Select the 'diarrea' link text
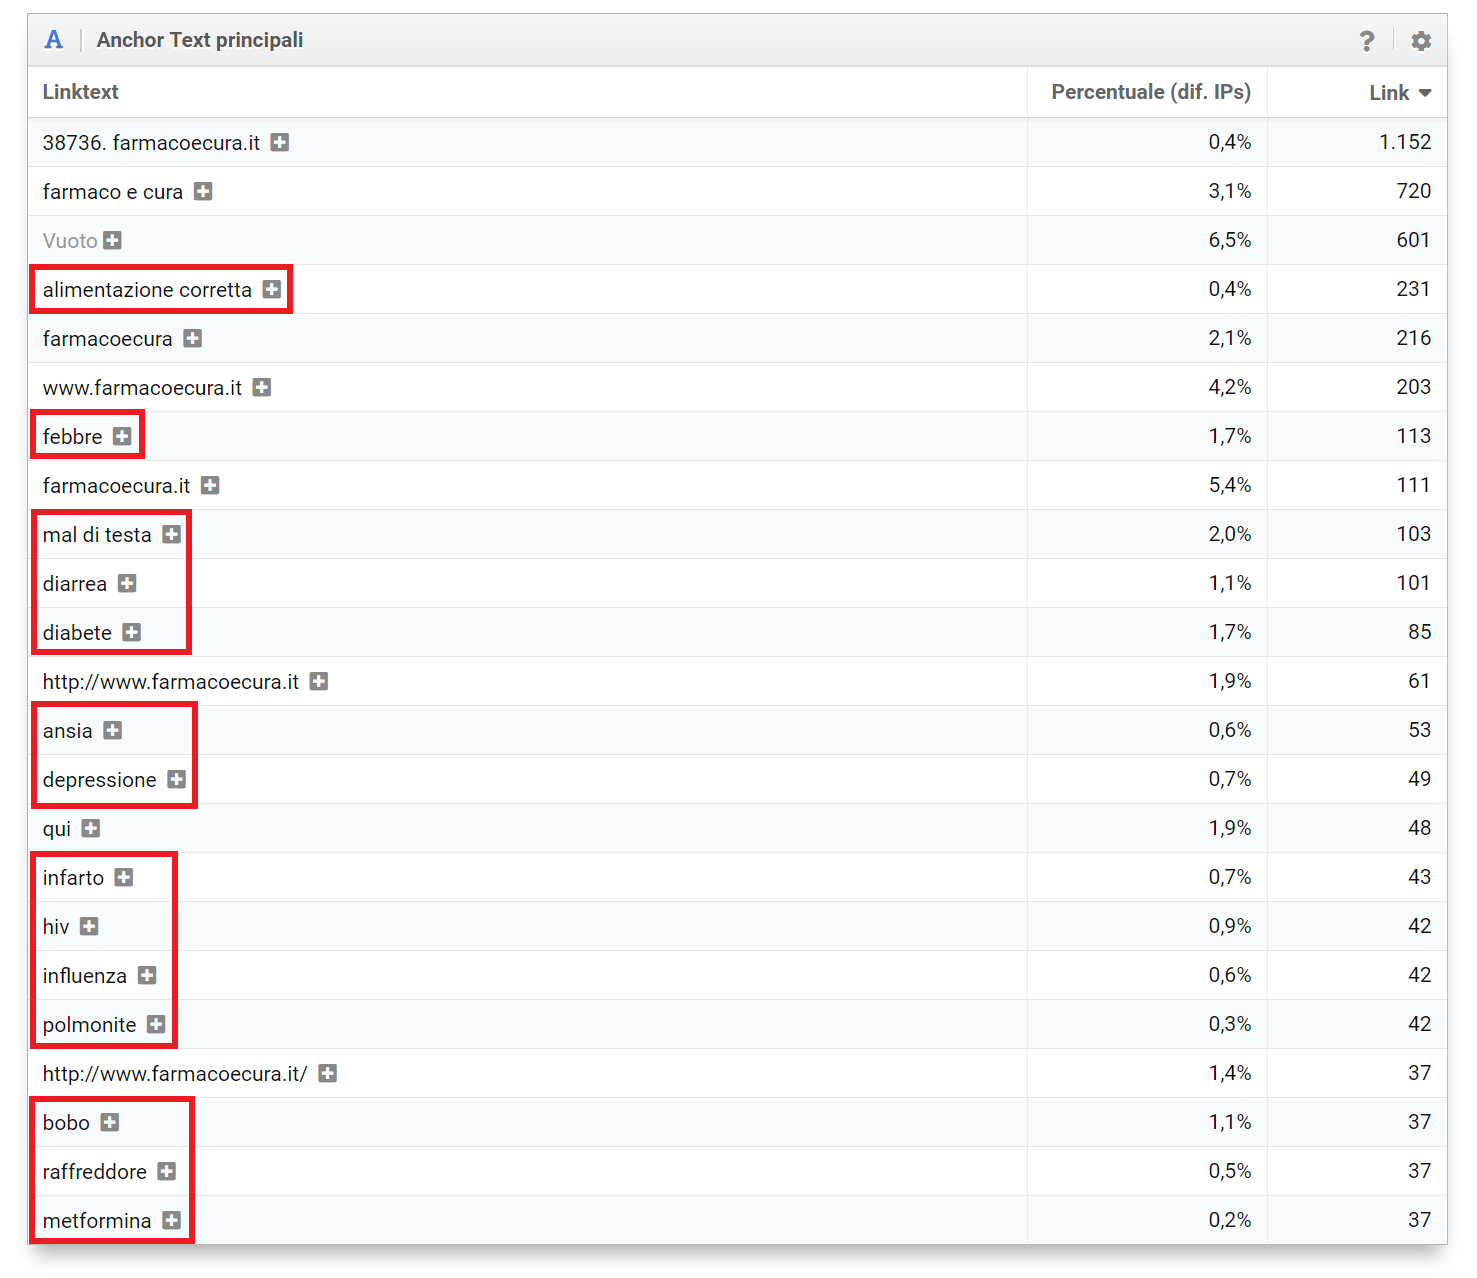This screenshot has height=1278, width=1477. (75, 584)
